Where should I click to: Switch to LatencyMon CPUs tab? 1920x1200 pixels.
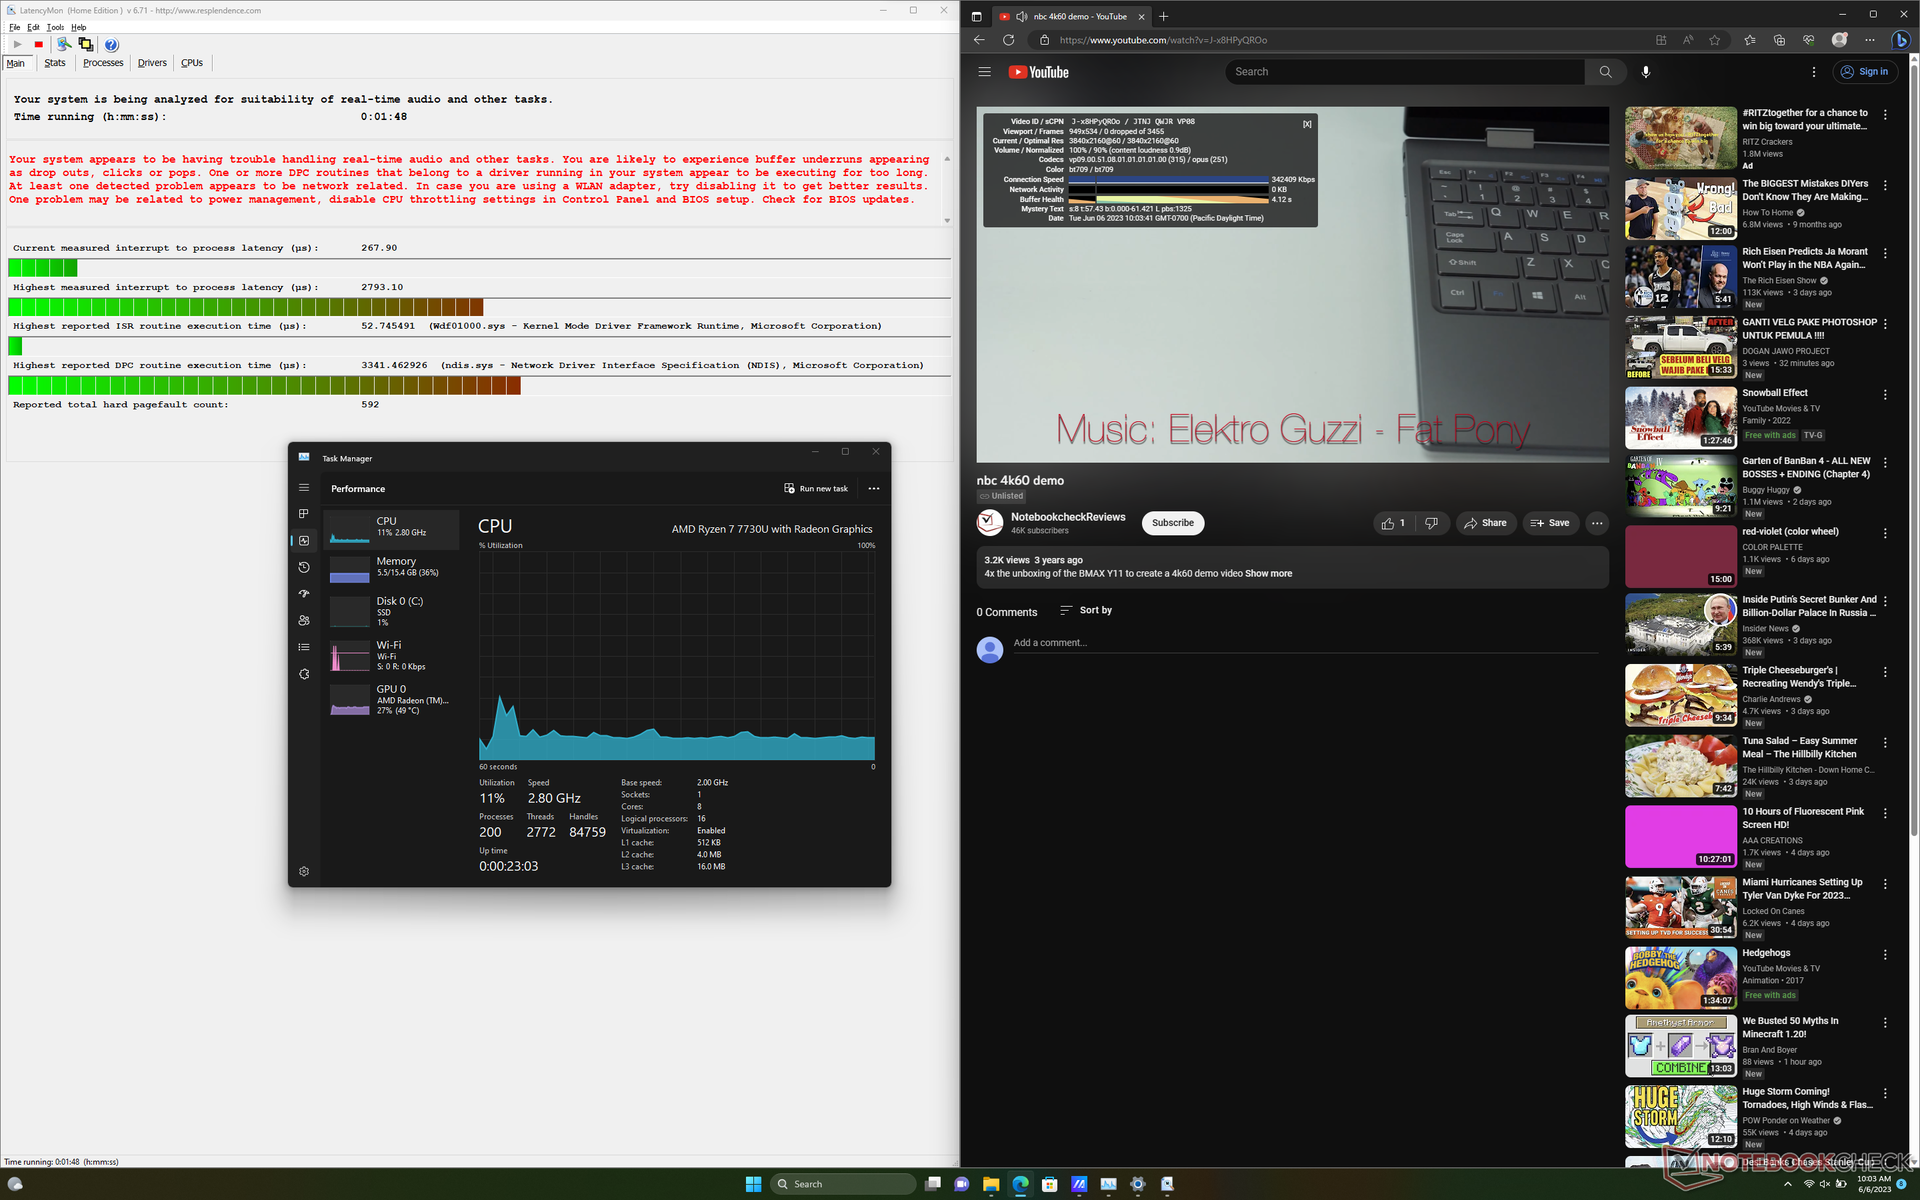[x=192, y=63]
